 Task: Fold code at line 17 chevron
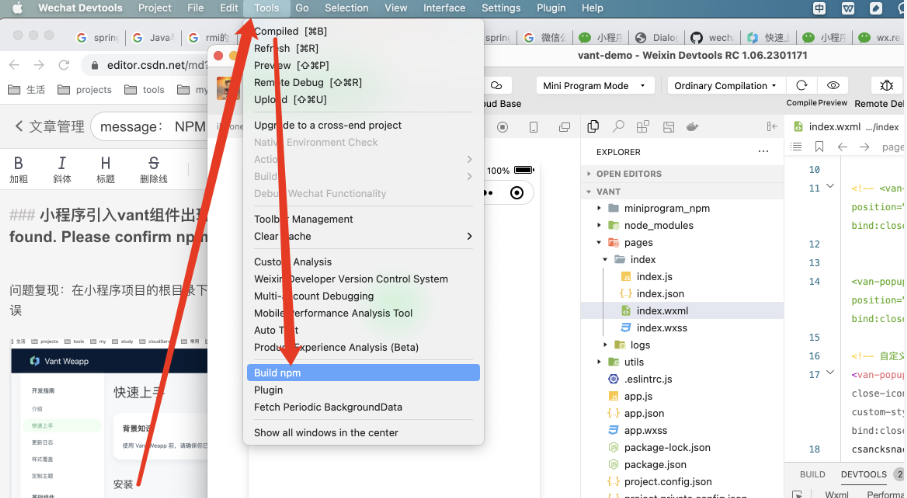(x=830, y=372)
